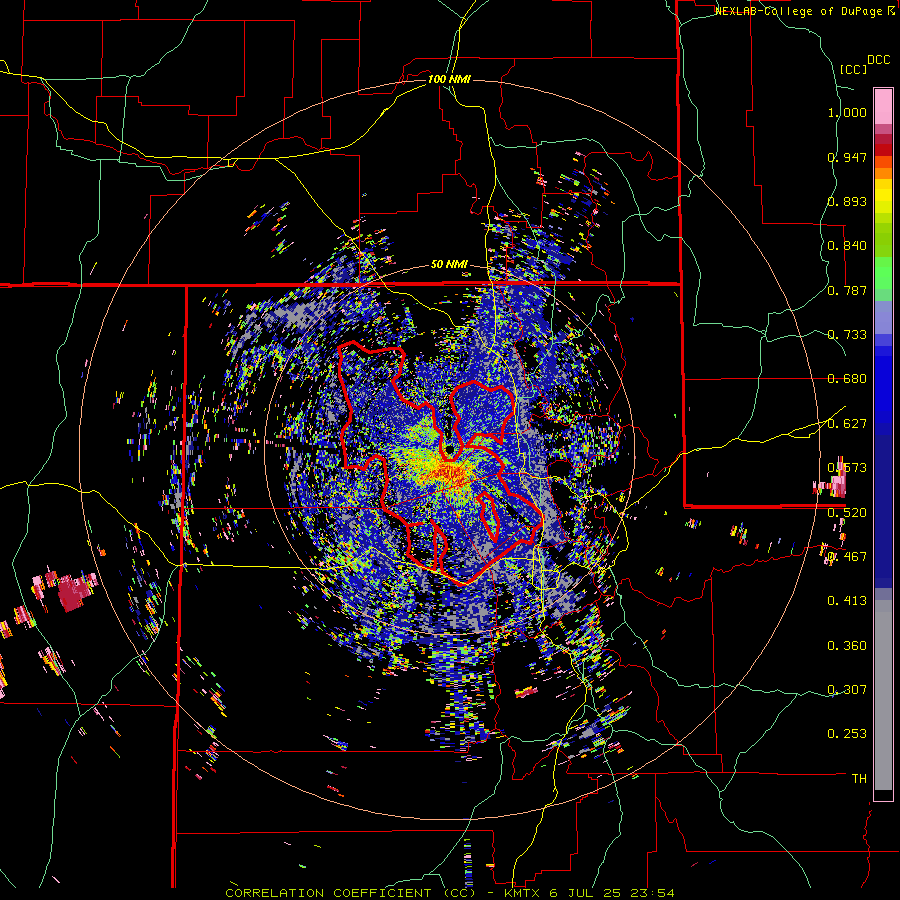This screenshot has width=900, height=900.
Task: Click the KMTX station identifier
Action: [x=523, y=893]
